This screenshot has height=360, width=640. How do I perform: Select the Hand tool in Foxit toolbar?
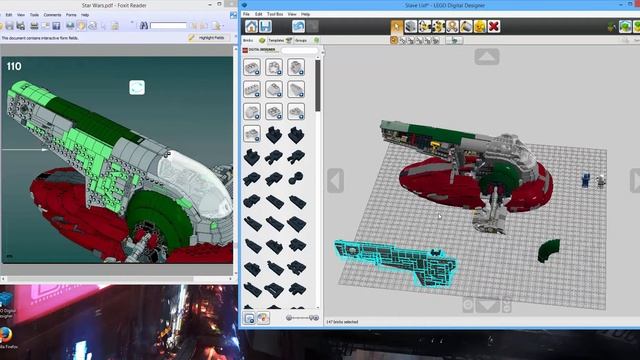[x=81, y=26]
